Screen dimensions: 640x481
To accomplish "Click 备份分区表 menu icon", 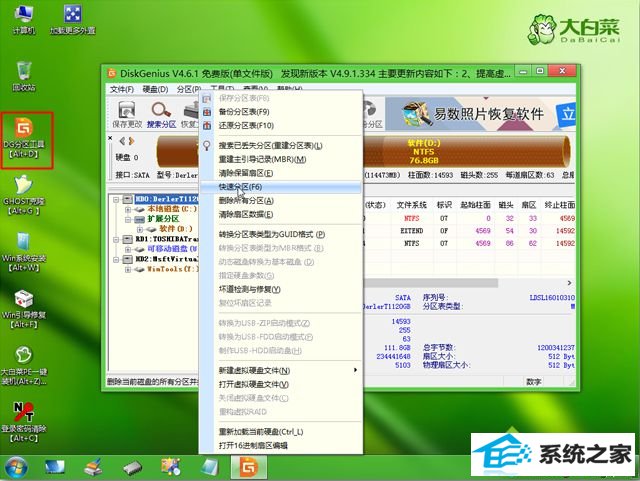I will tap(207, 112).
